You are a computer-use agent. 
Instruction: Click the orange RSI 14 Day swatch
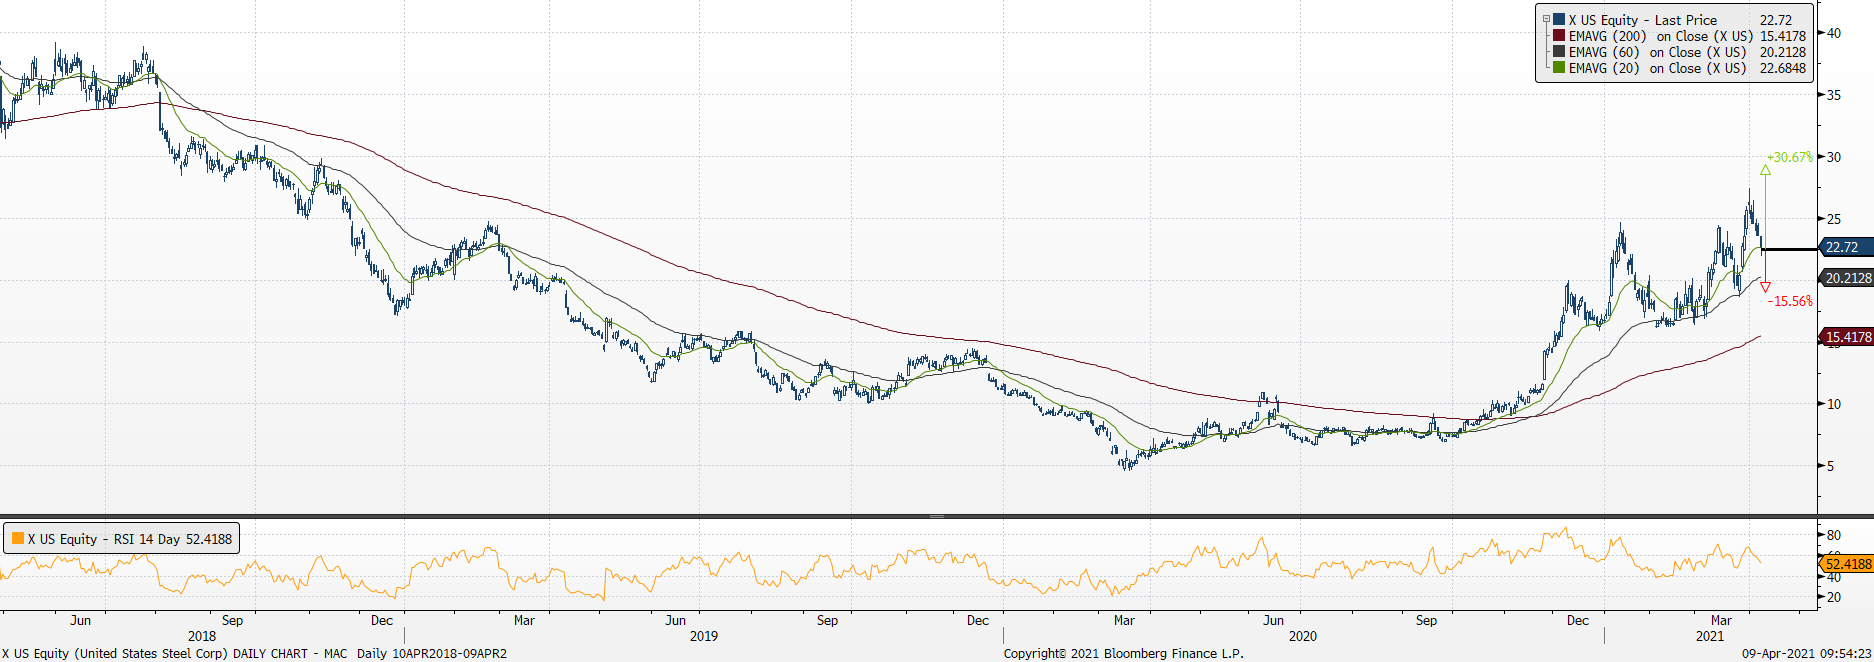18,539
